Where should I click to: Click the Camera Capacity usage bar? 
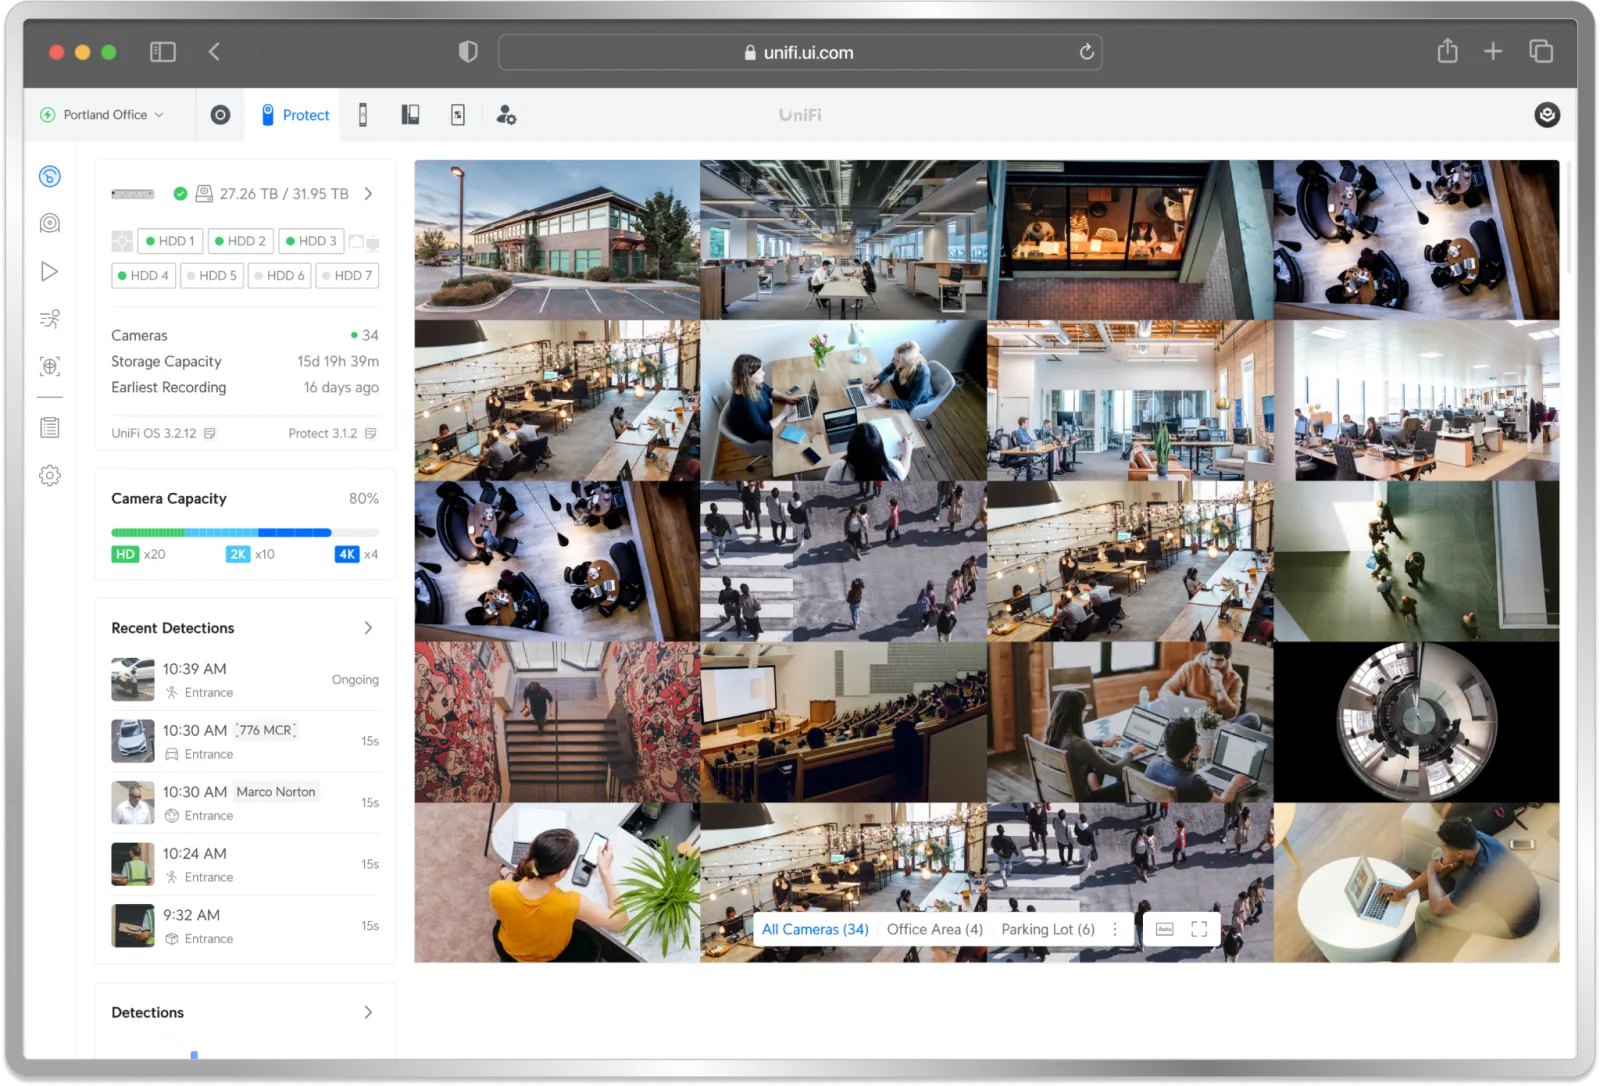[x=245, y=533]
